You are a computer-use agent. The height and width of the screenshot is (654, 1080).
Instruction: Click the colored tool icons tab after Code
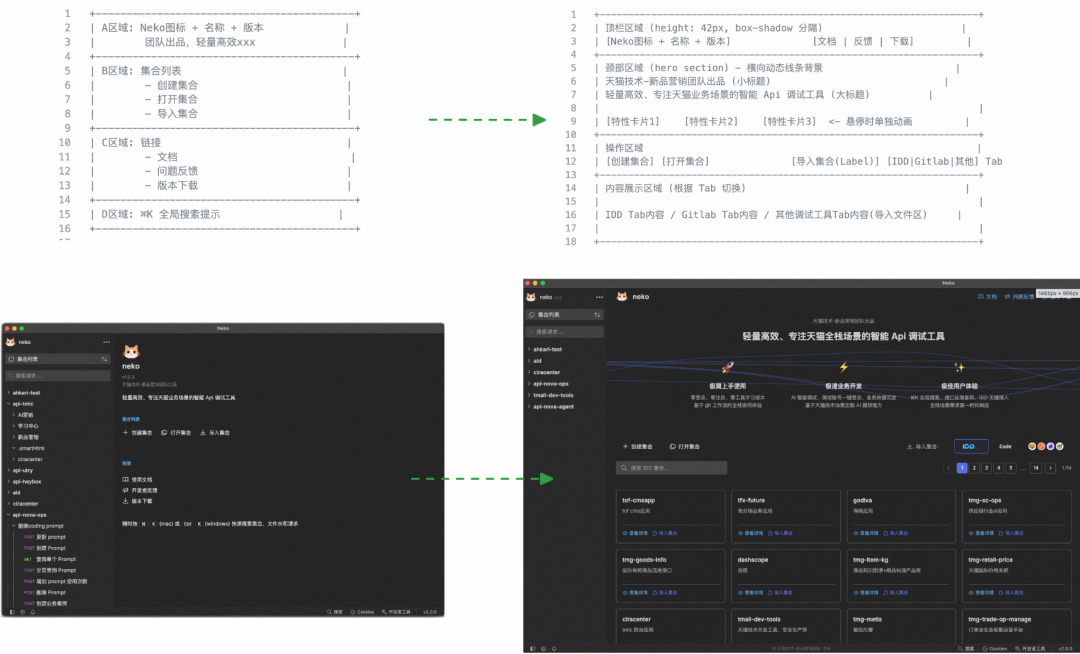[x=1046, y=447]
